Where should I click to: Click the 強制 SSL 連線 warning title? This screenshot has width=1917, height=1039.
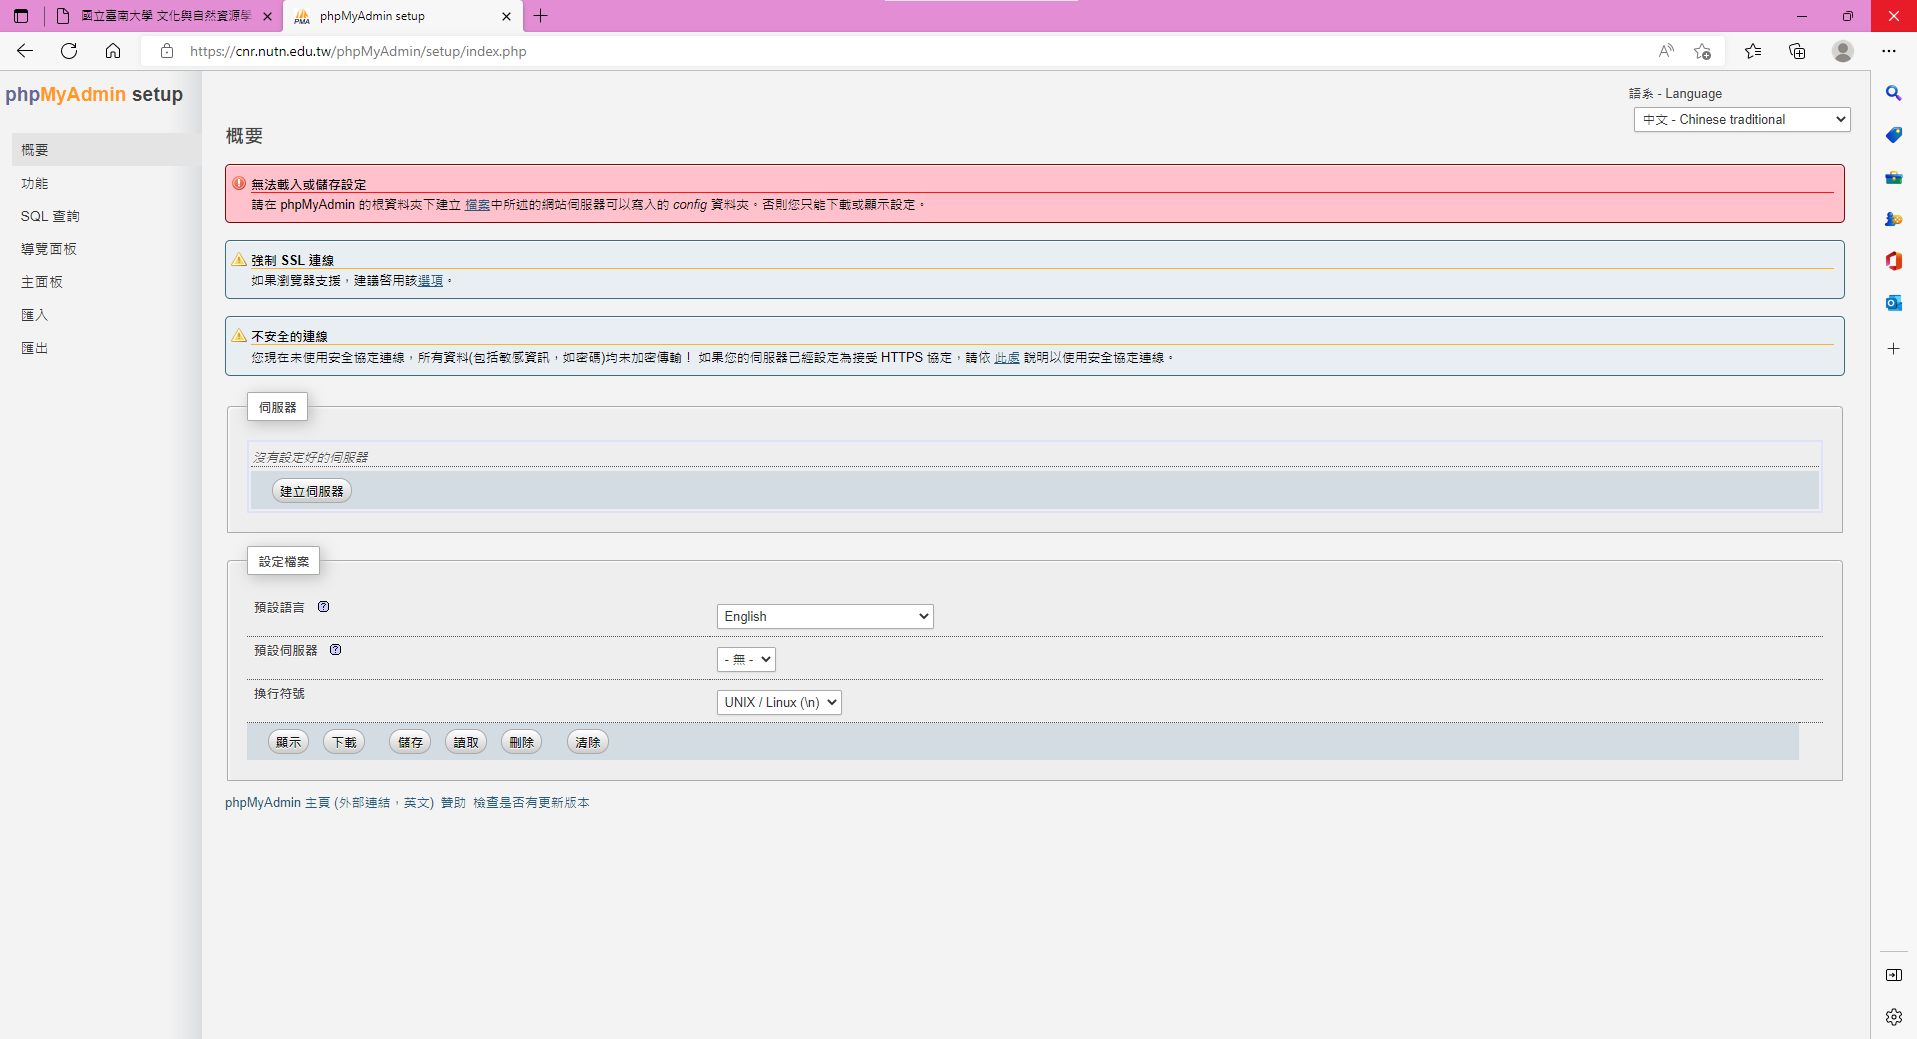click(292, 261)
